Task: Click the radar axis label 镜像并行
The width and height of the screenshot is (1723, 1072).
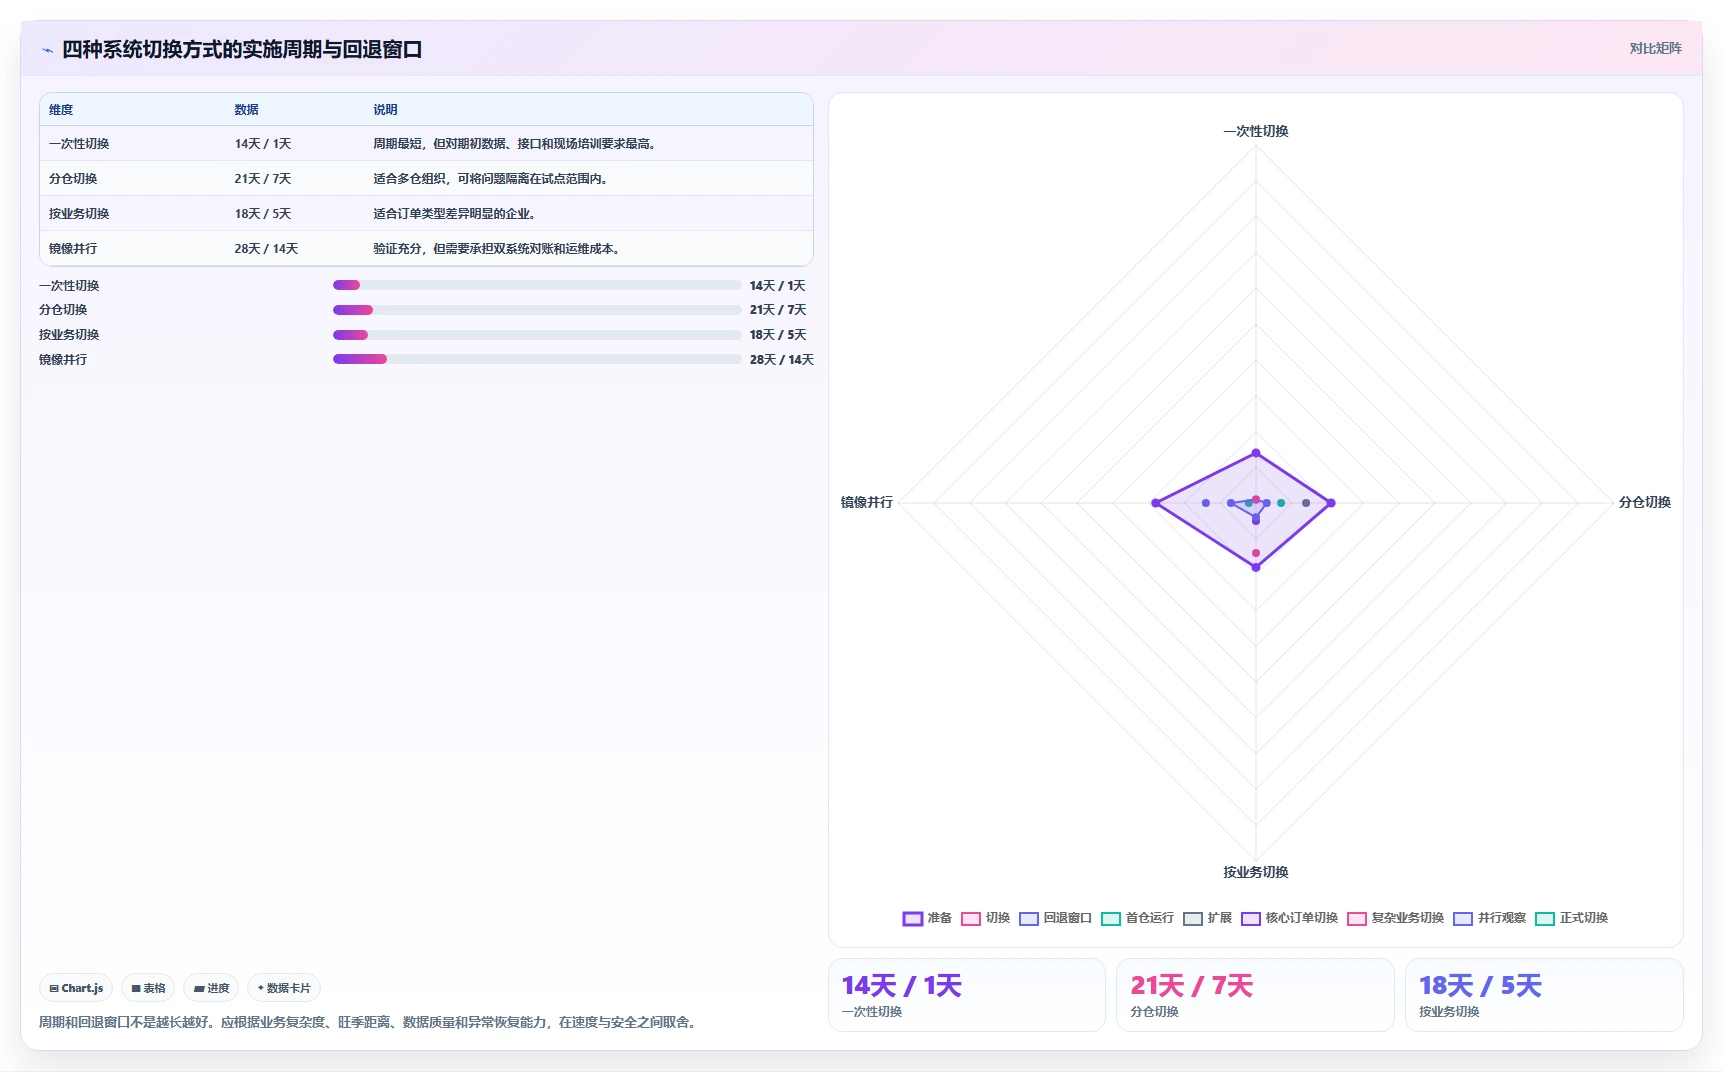Action: (x=867, y=502)
